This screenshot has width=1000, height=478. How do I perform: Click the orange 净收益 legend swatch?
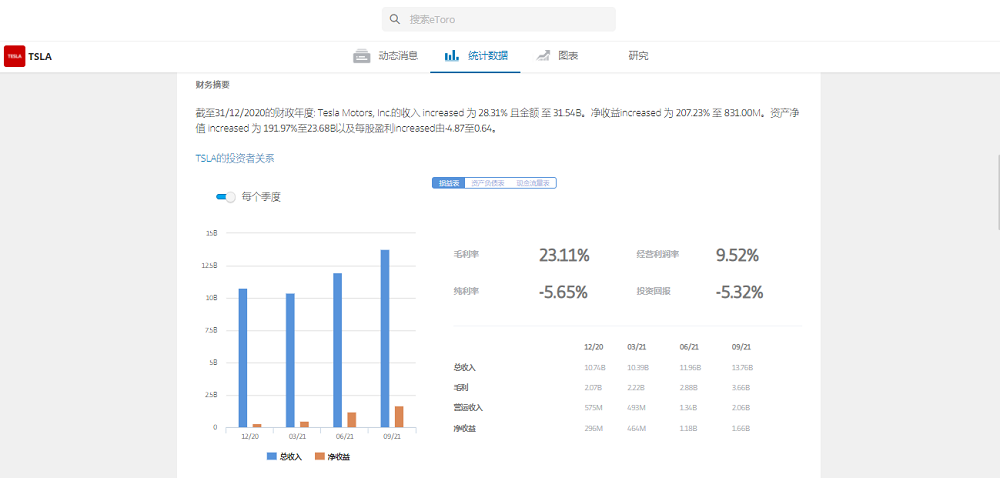click(320, 456)
